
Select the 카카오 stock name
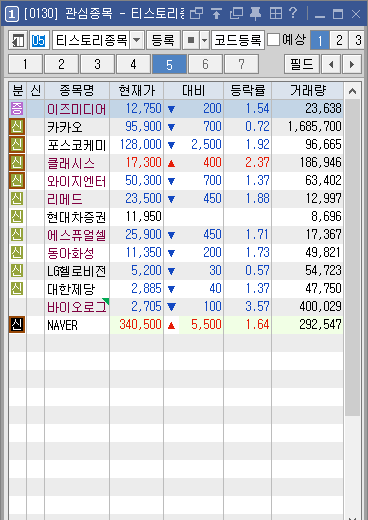click(64, 127)
